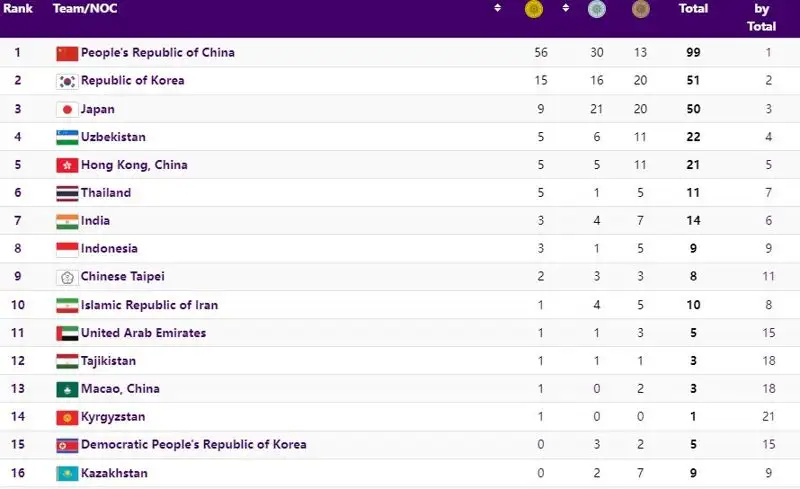Click China's total medal count 99

point(693,53)
